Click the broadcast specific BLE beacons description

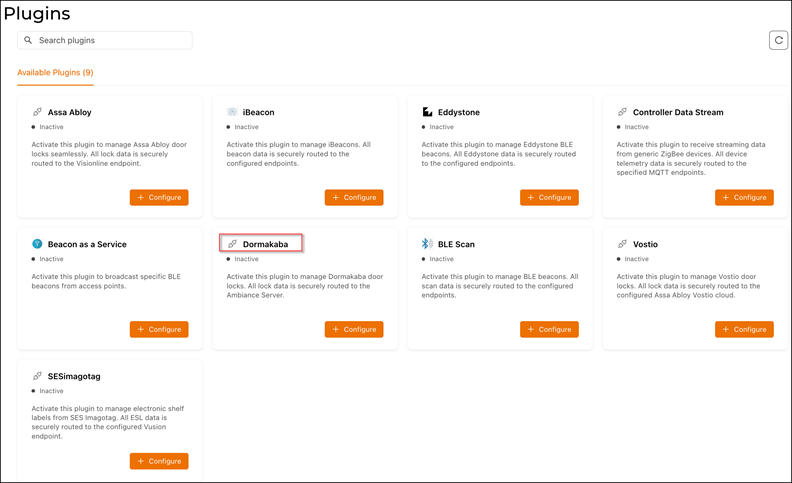[106, 281]
